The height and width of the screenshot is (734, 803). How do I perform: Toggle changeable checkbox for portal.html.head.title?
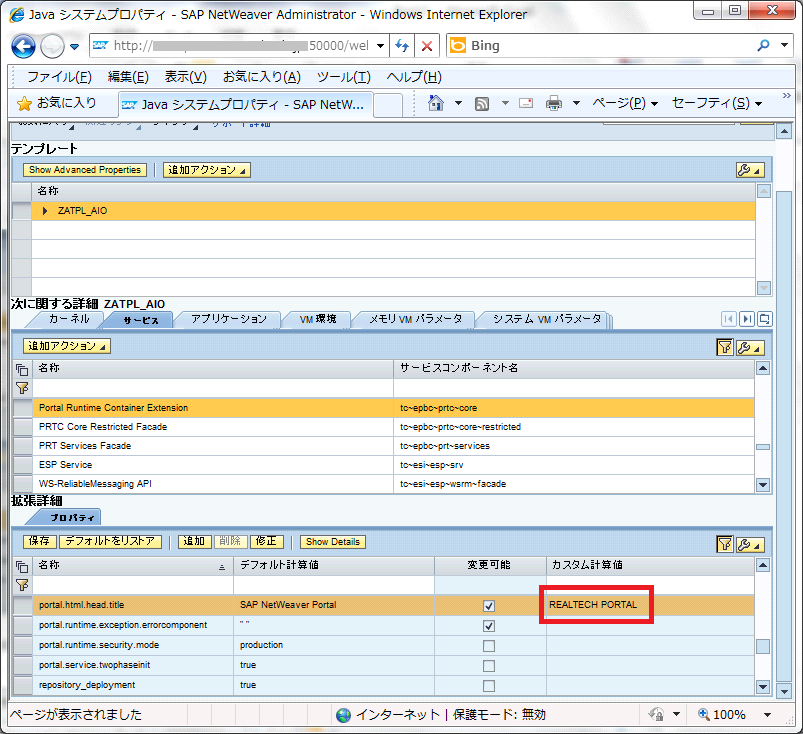(x=489, y=606)
